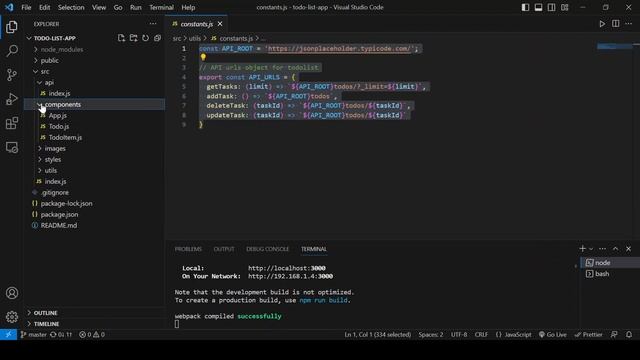Open notifications bell in status bar

coord(629,334)
